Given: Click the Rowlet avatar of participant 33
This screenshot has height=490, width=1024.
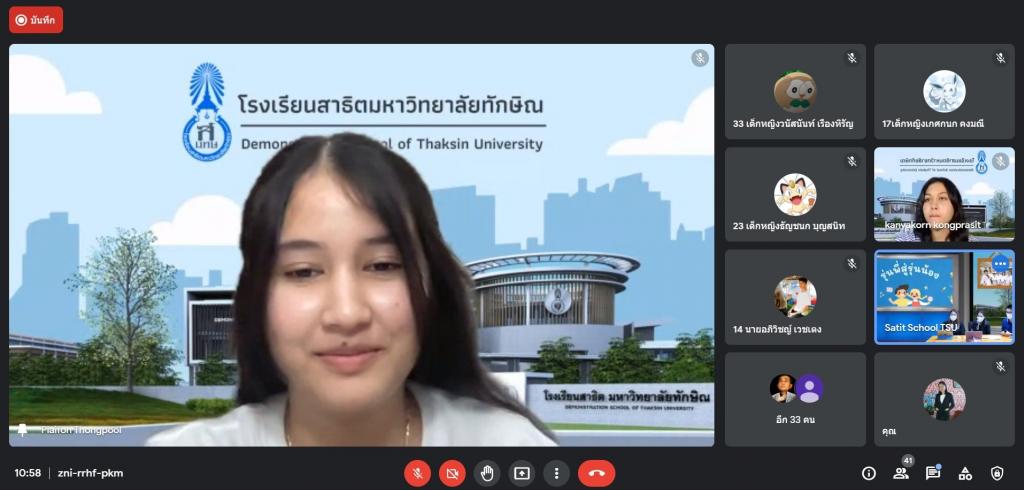Looking at the screenshot, I should (795, 91).
